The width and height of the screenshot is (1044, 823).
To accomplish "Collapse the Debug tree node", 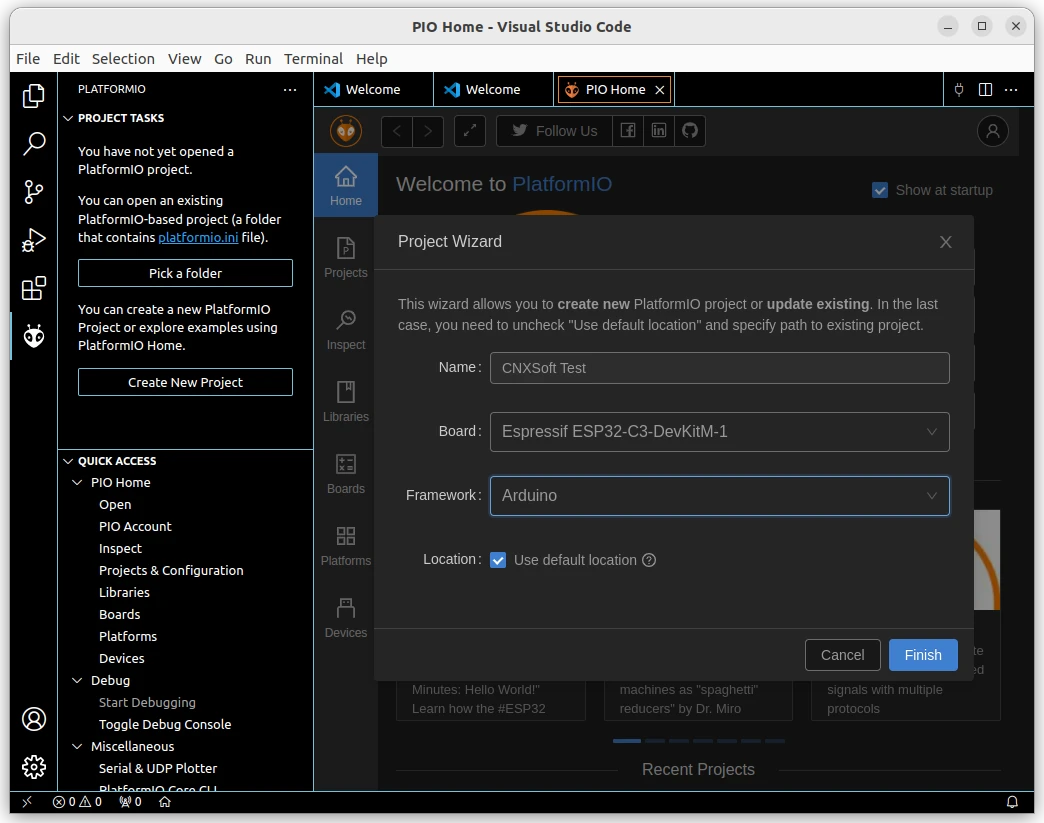I will point(77,680).
